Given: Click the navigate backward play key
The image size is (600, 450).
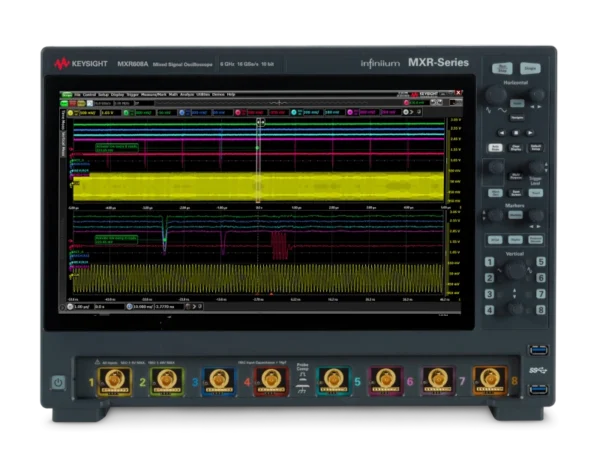Looking at the screenshot, I should tap(501, 133).
